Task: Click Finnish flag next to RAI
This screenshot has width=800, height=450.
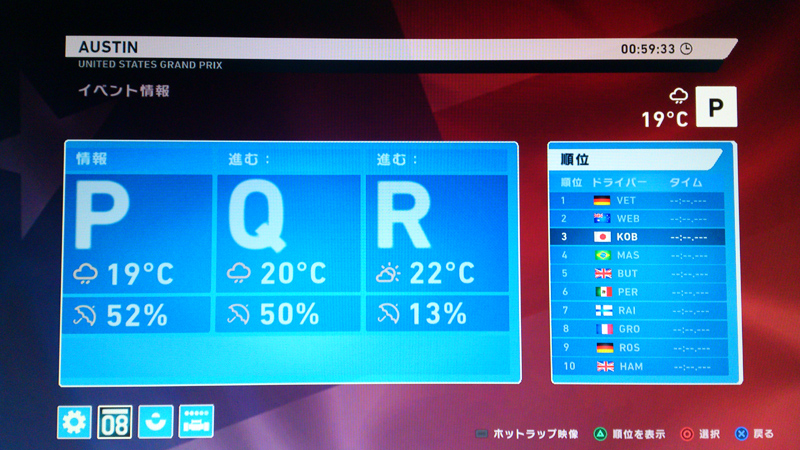Action: point(605,310)
